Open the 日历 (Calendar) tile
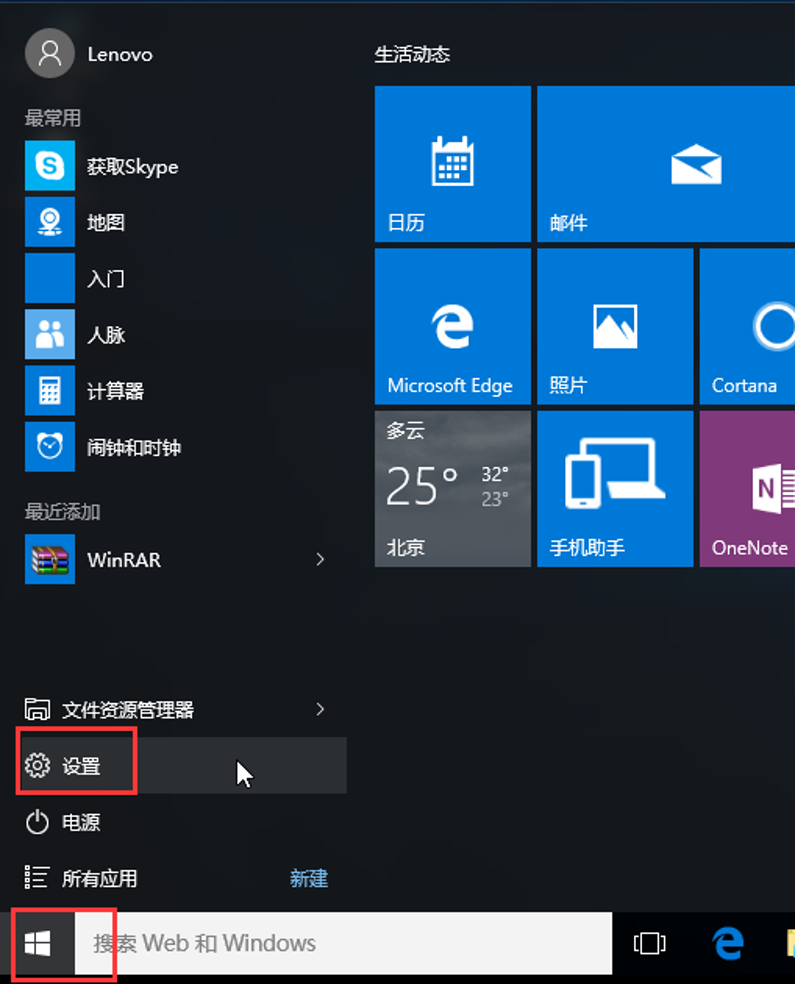The width and height of the screenshot is (795, 984). [x=452, y=164]
